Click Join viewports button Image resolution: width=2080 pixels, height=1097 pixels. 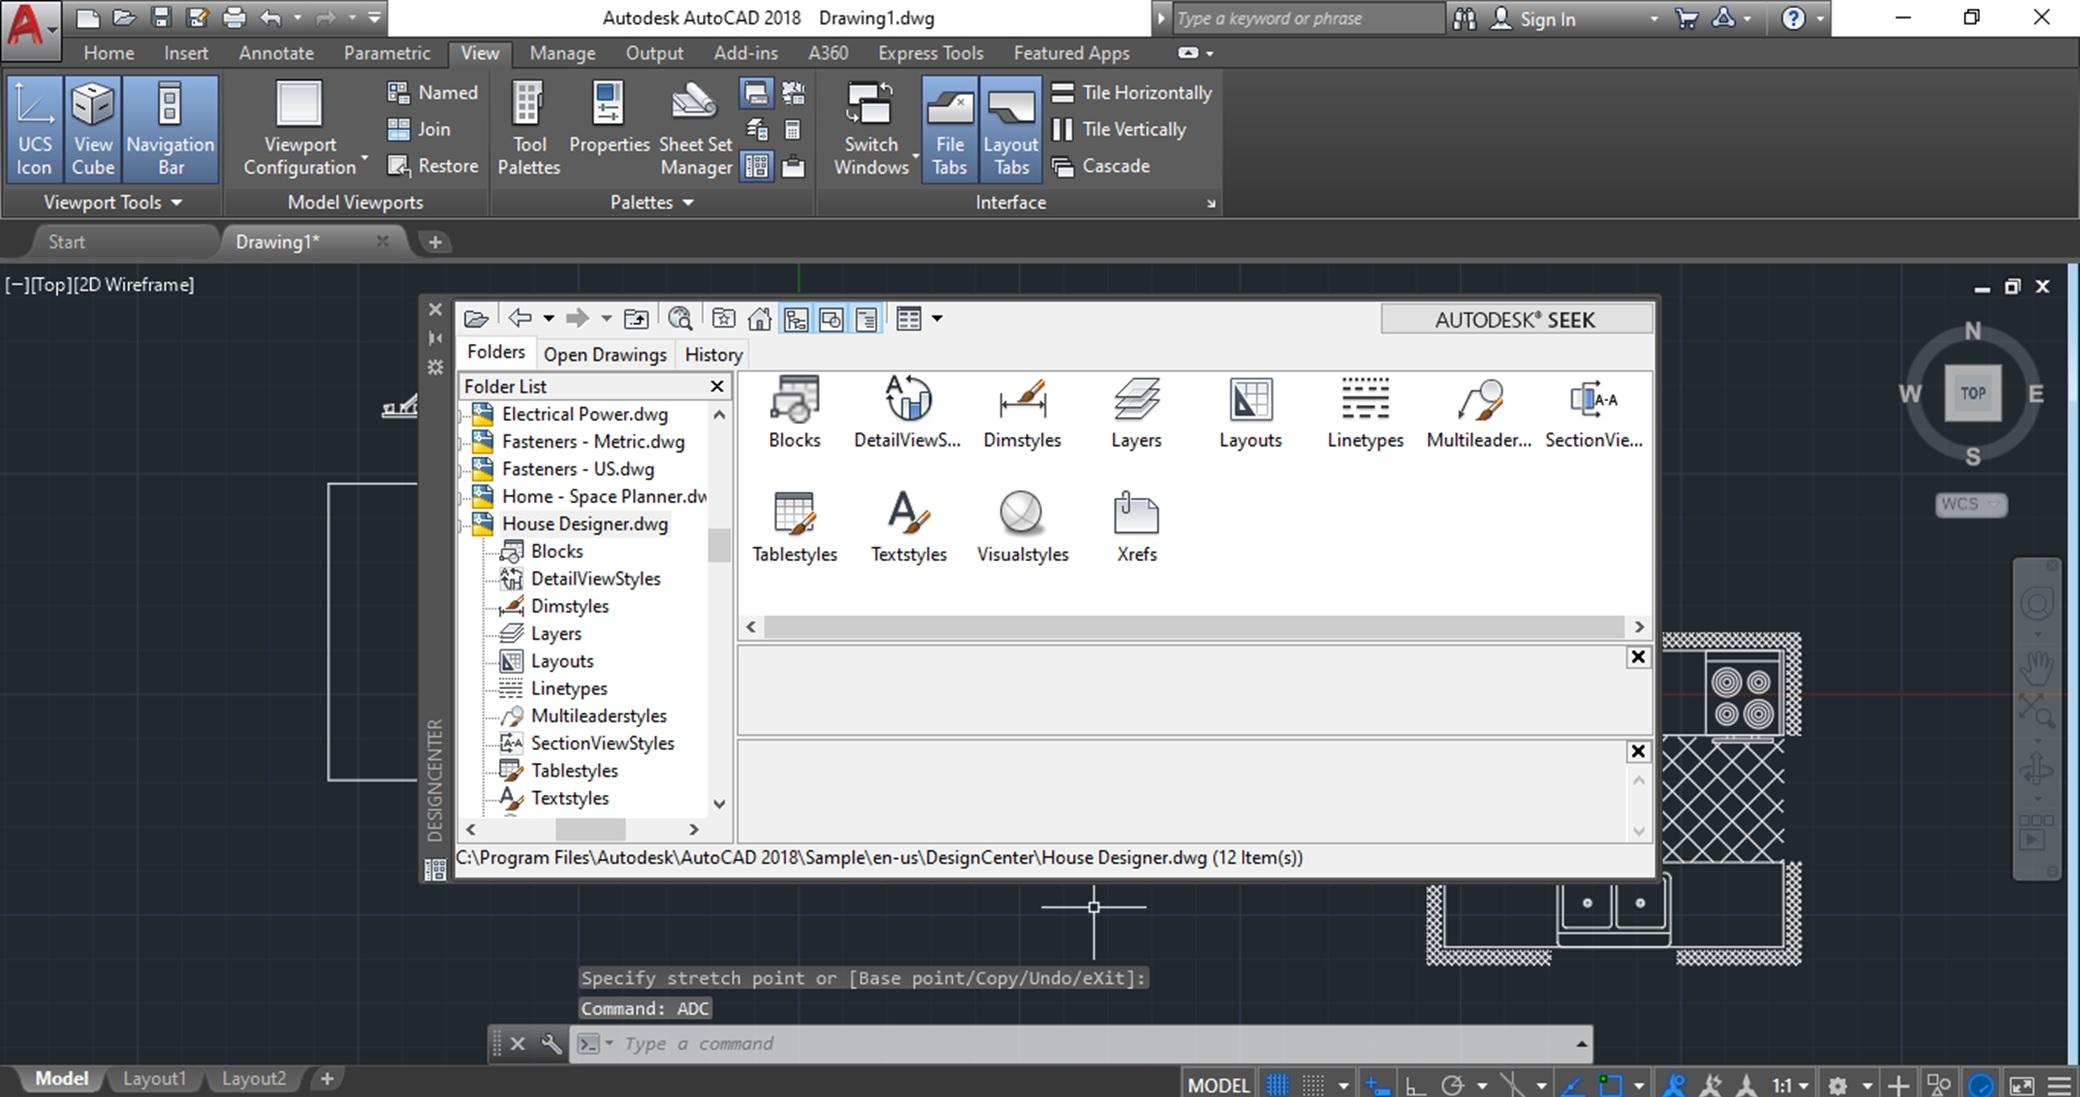pos(419,129)
